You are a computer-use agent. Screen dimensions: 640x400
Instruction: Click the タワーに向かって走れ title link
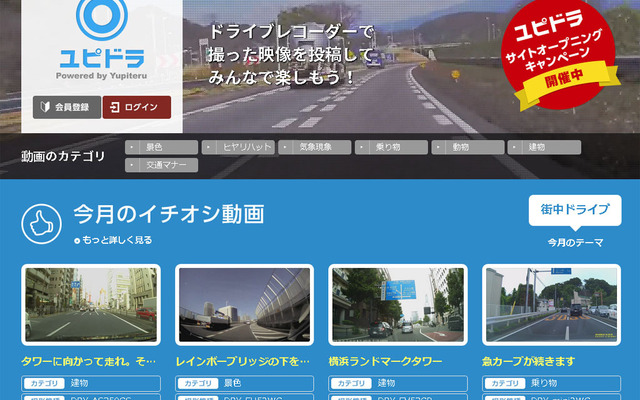tap(89, 361)
